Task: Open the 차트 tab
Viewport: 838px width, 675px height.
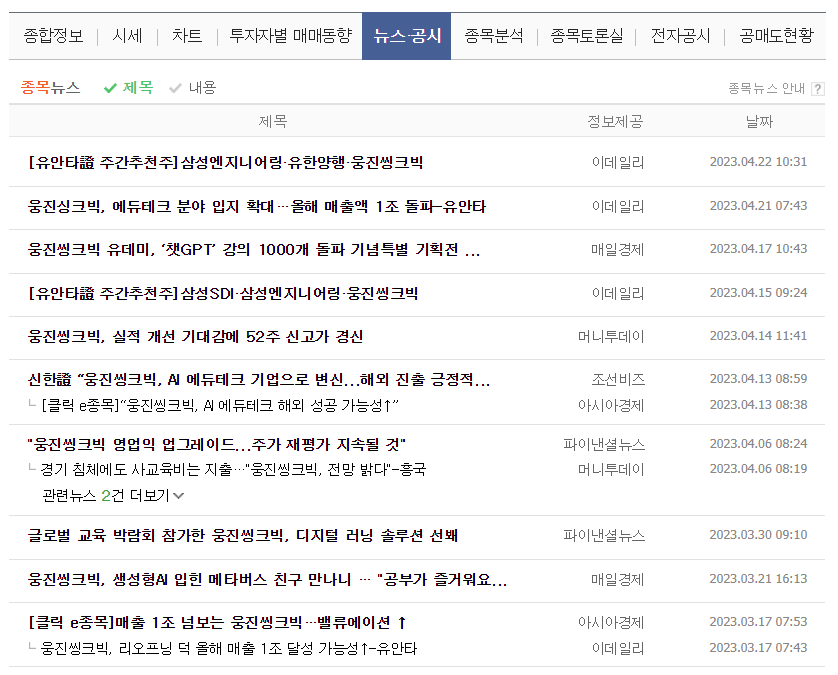Action: 187,36
